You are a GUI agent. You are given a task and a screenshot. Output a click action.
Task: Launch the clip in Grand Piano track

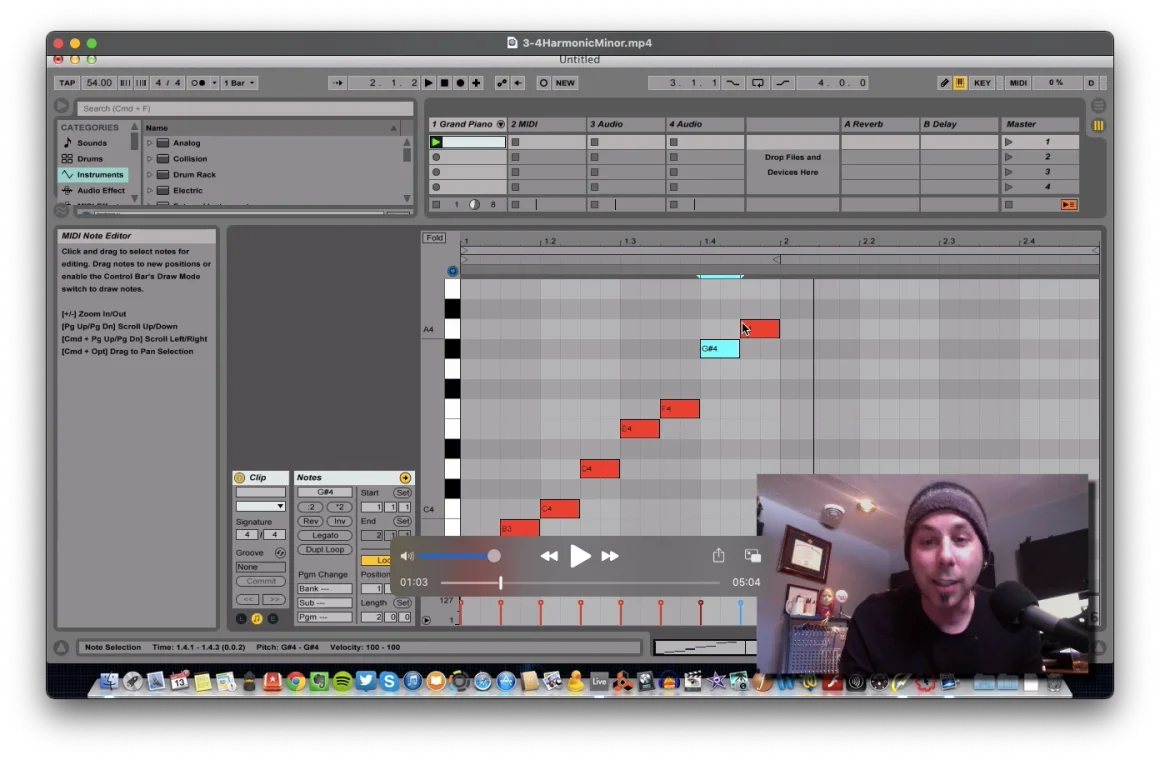(x=436, y=142)
